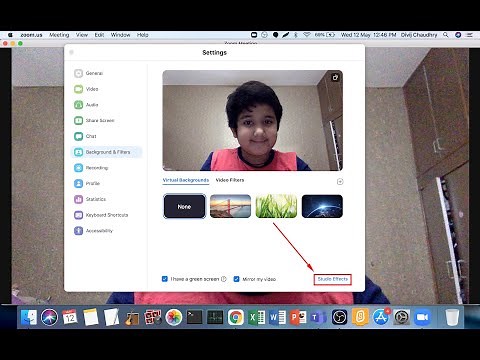Select the None background option
480x360 pixels.
click(184, 206)
